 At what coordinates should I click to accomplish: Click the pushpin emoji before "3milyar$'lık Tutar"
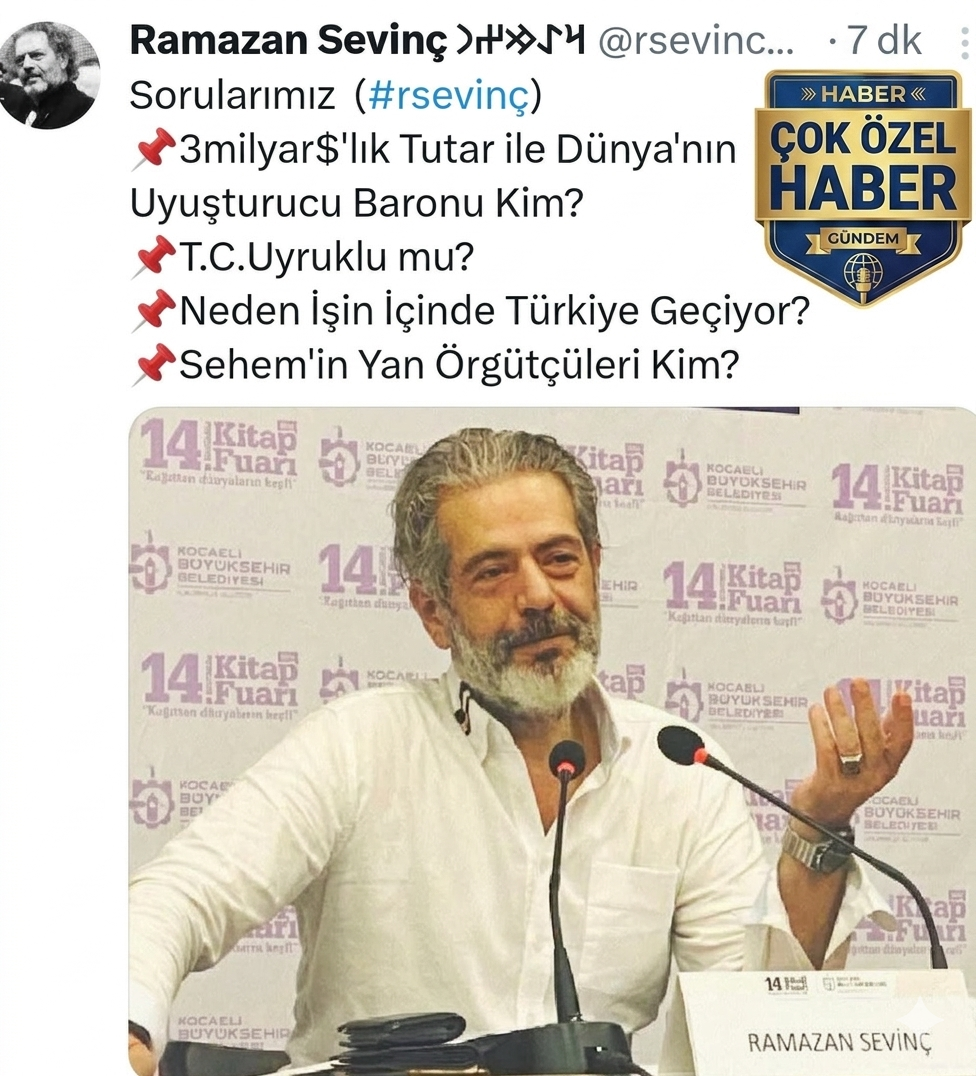(153, 148)
